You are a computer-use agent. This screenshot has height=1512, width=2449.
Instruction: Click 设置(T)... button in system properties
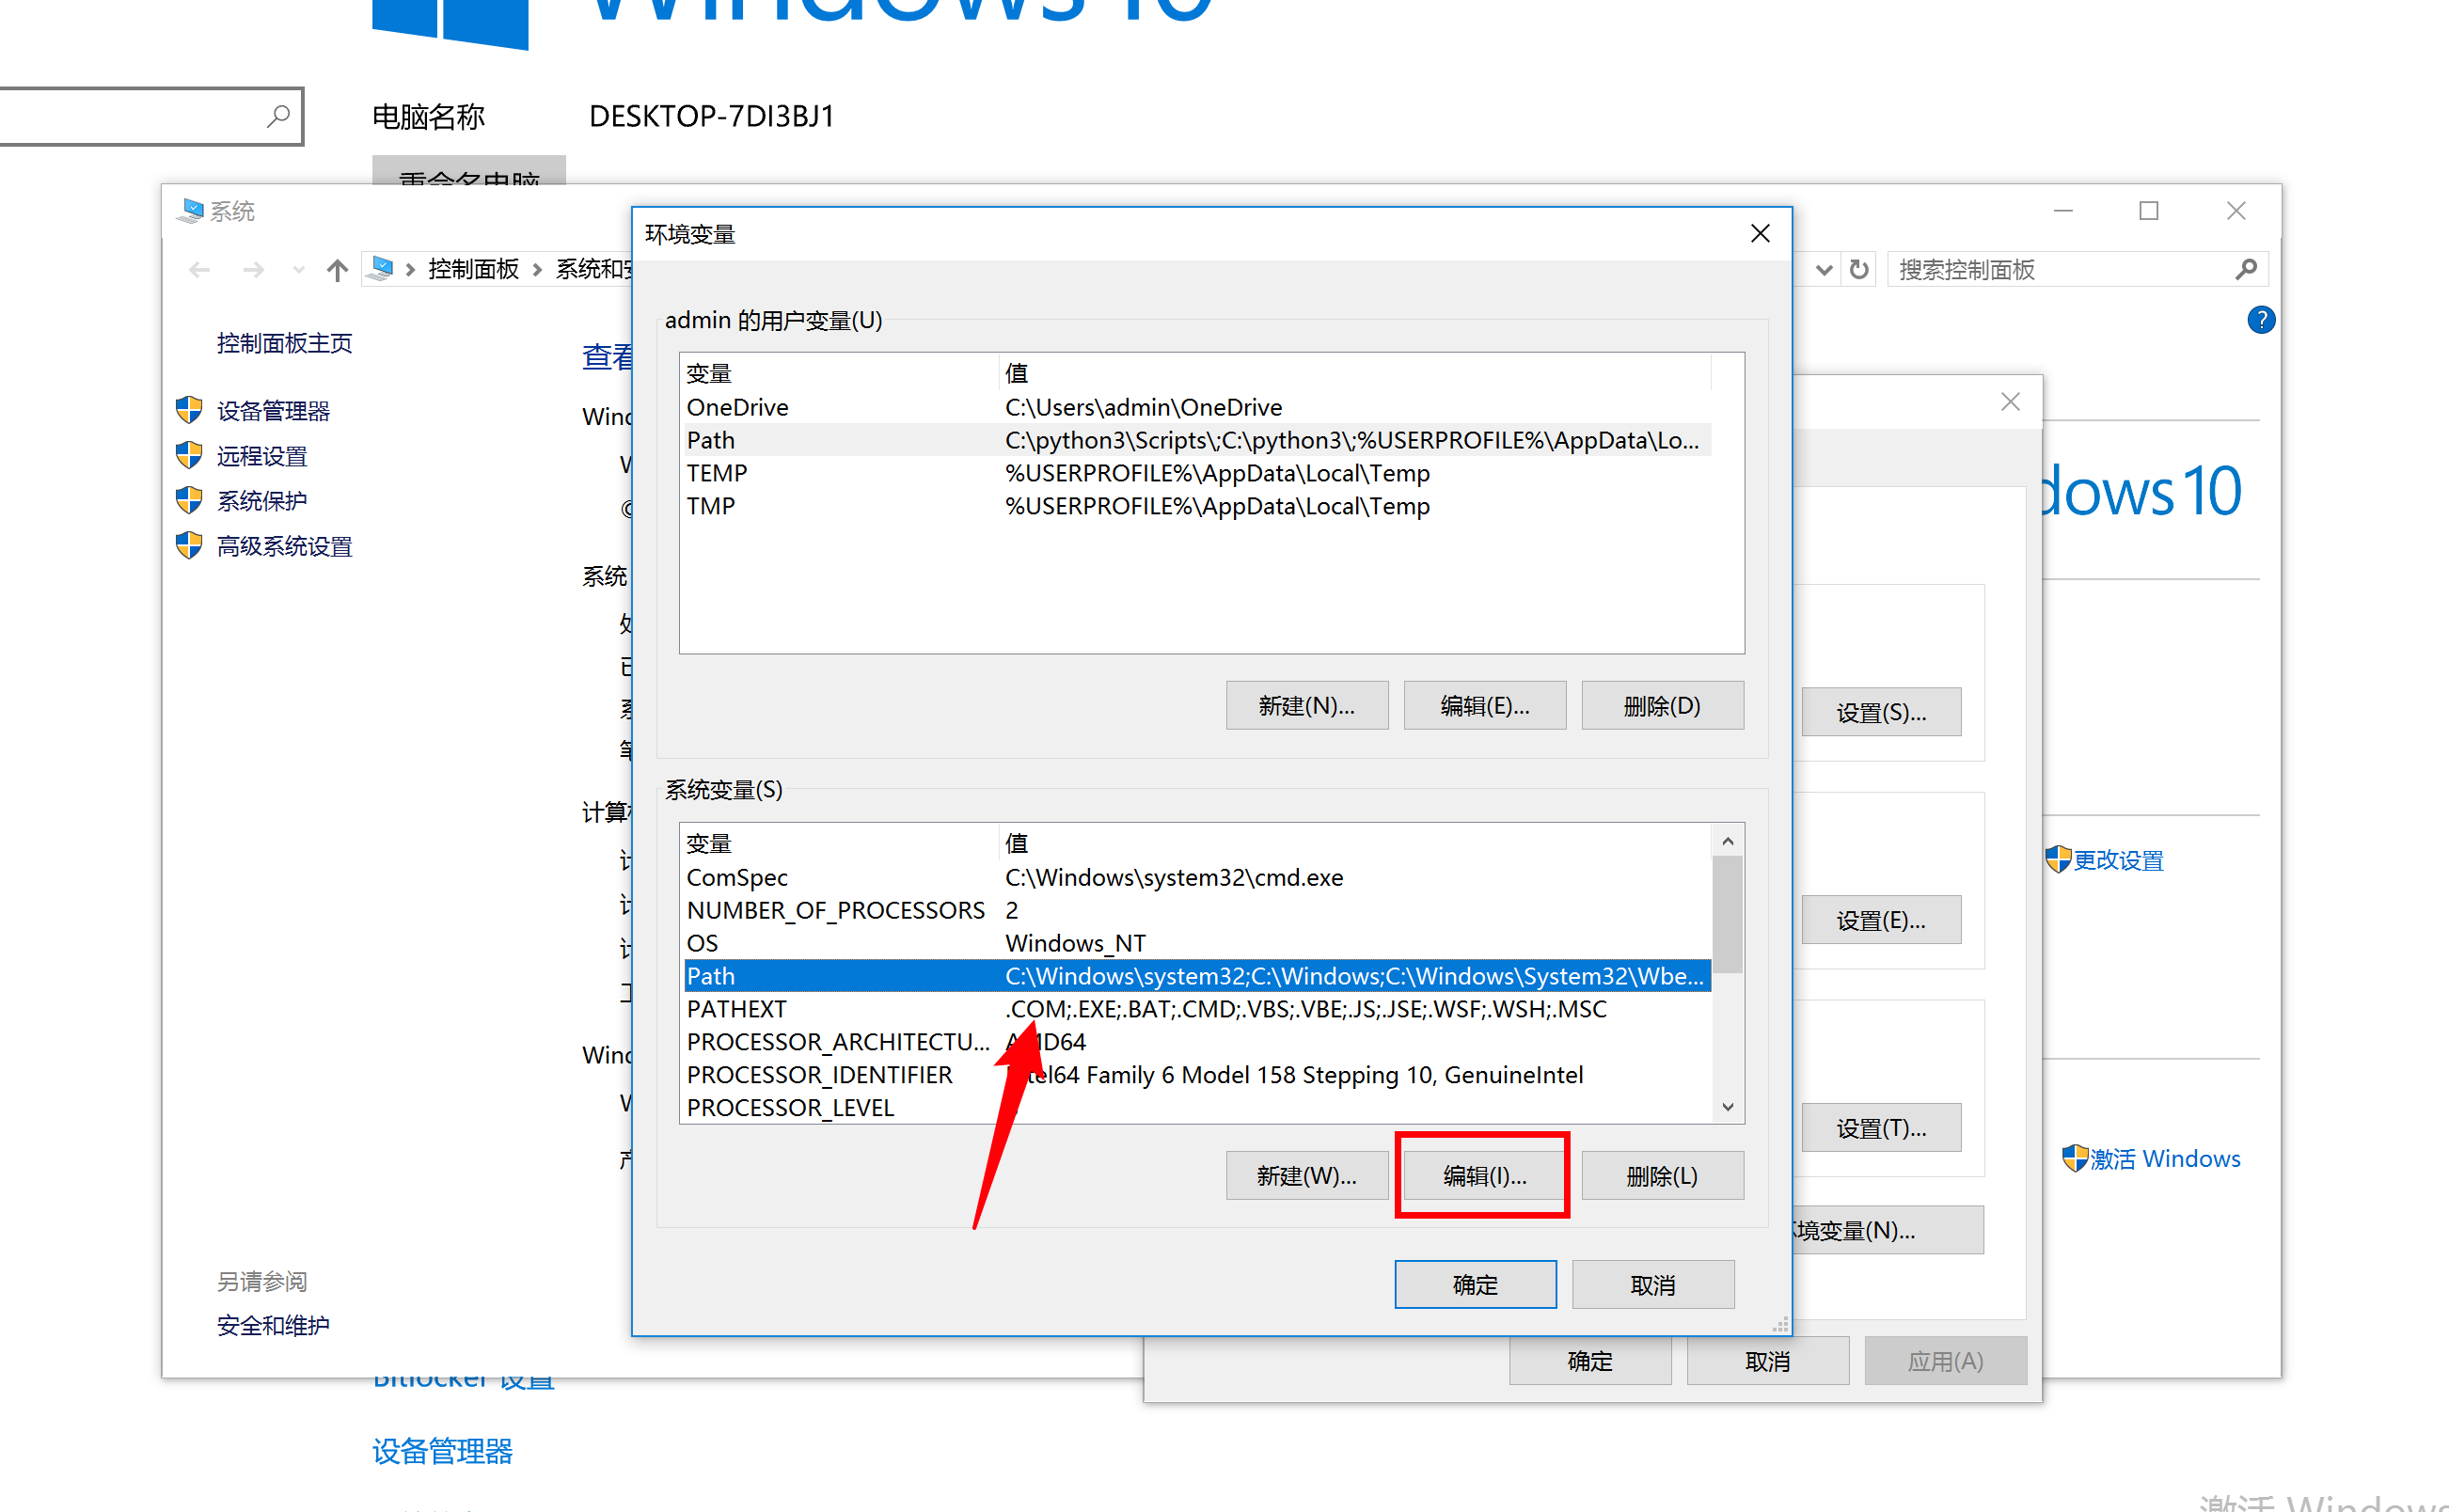pos(1880,1128)
